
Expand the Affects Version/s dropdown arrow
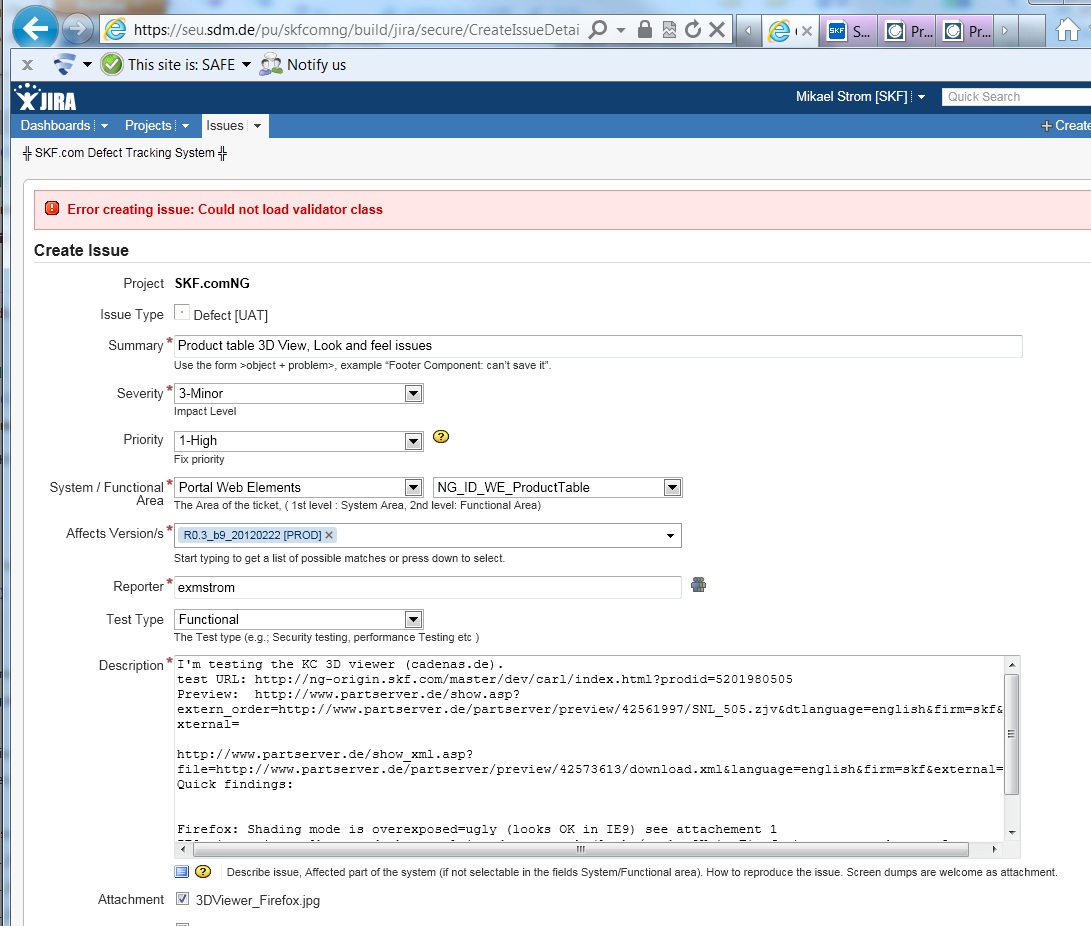670,536
